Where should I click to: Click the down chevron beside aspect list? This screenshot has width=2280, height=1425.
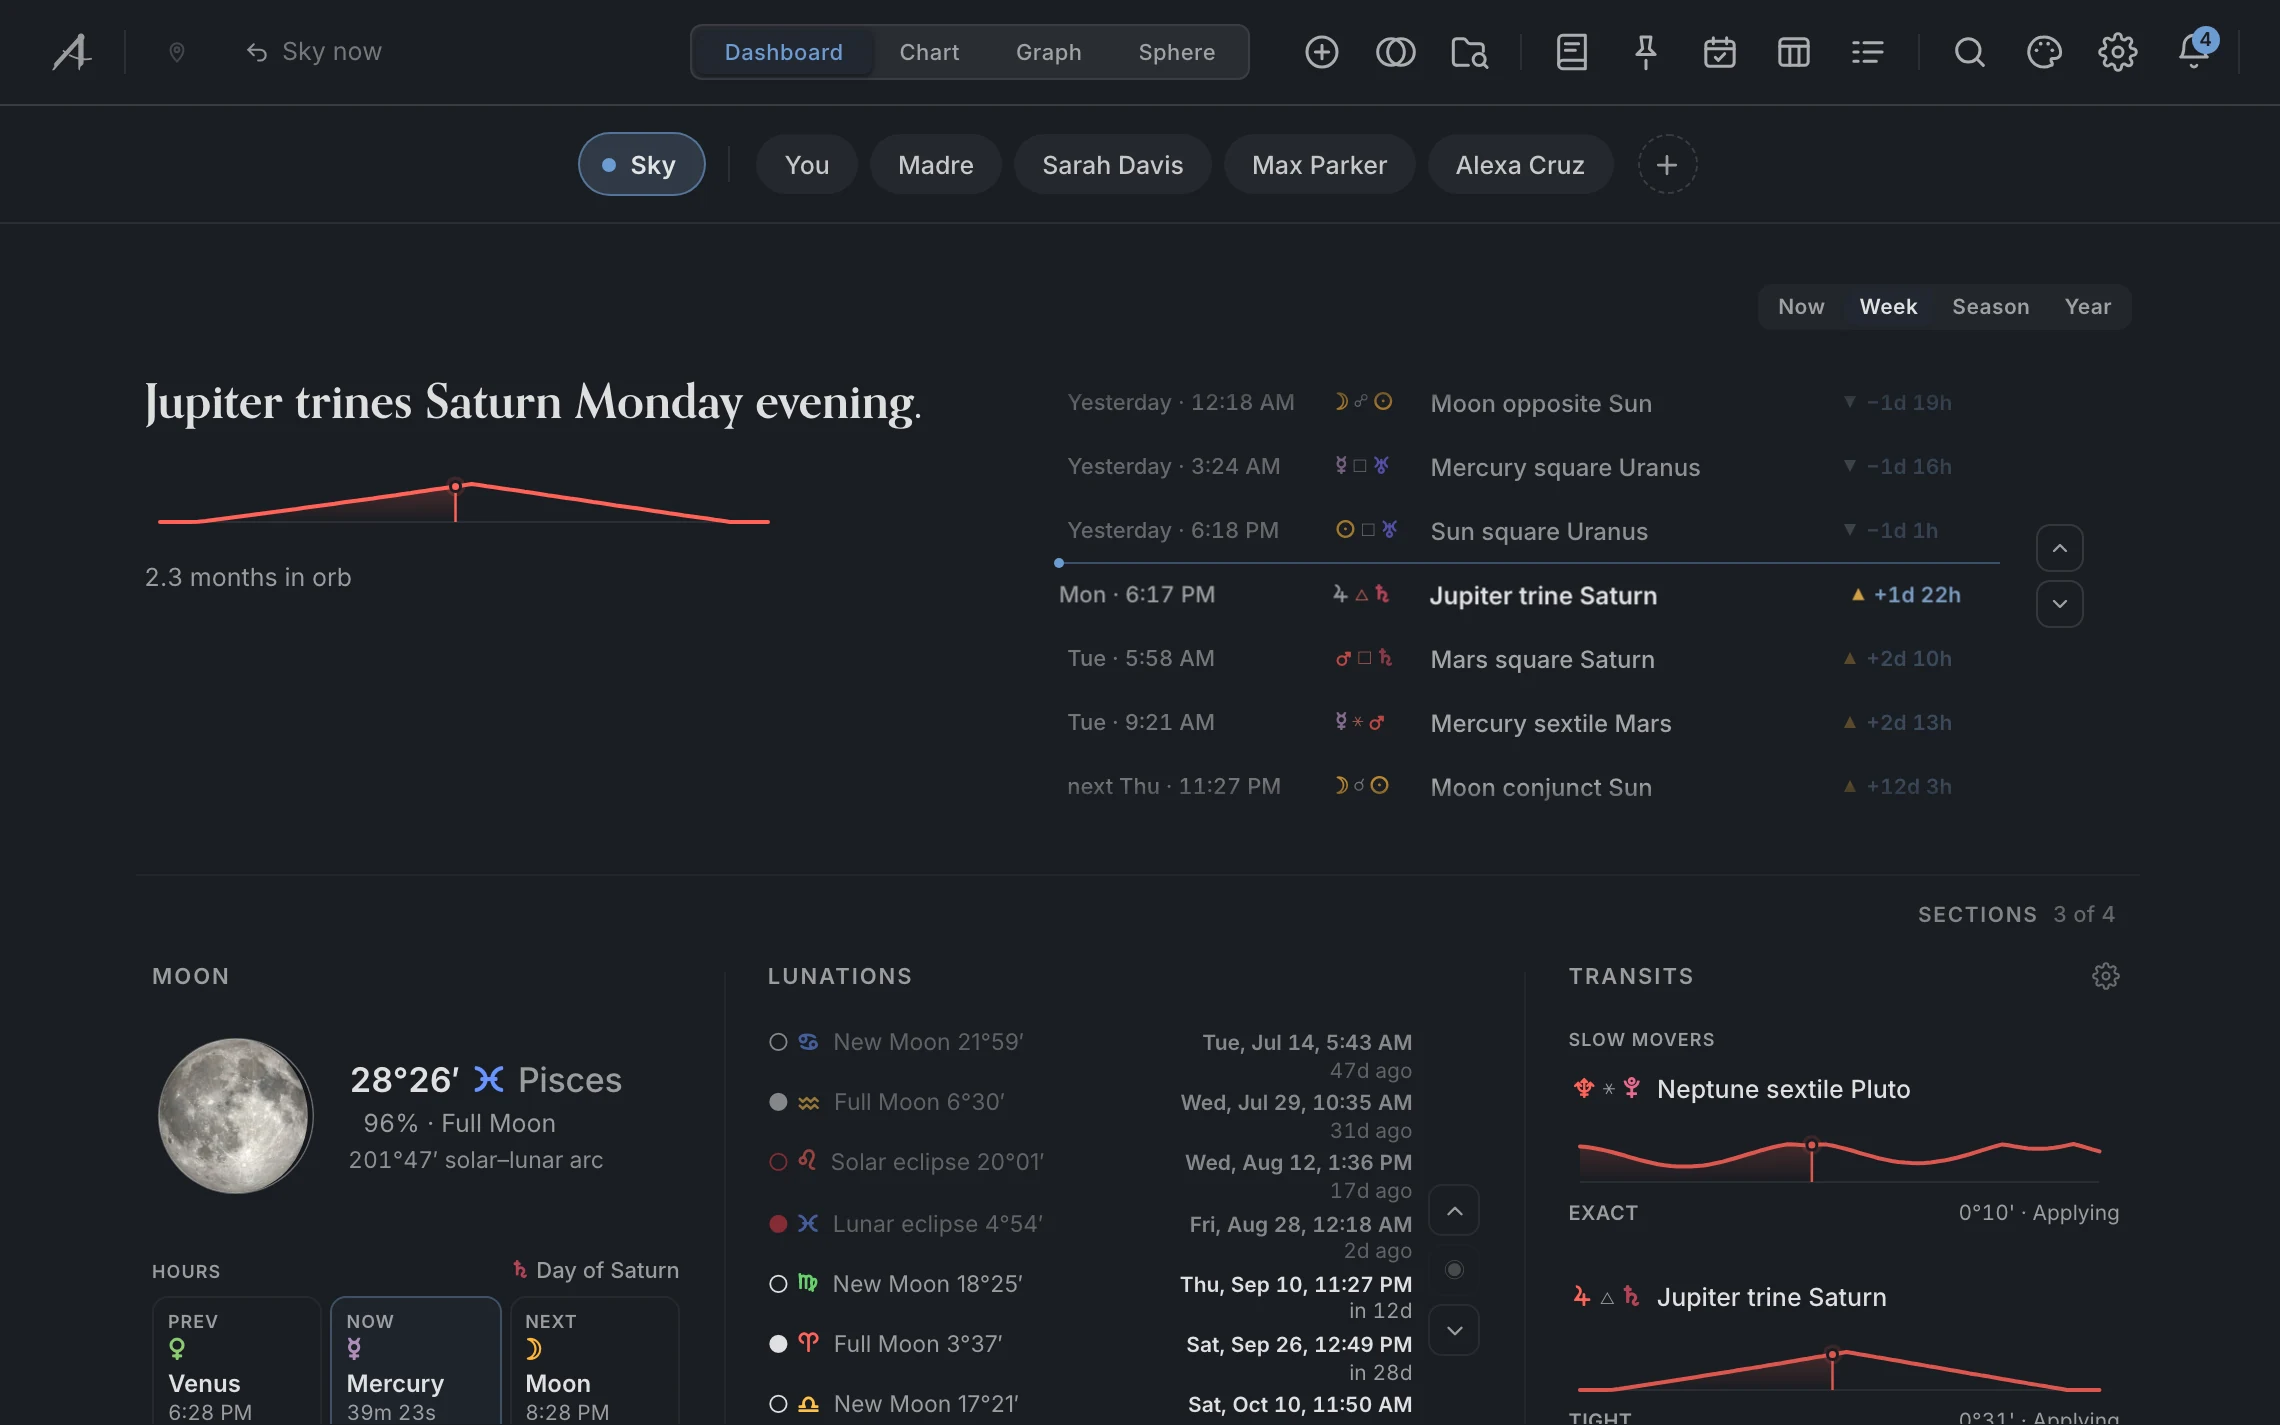click(2059, 604)
